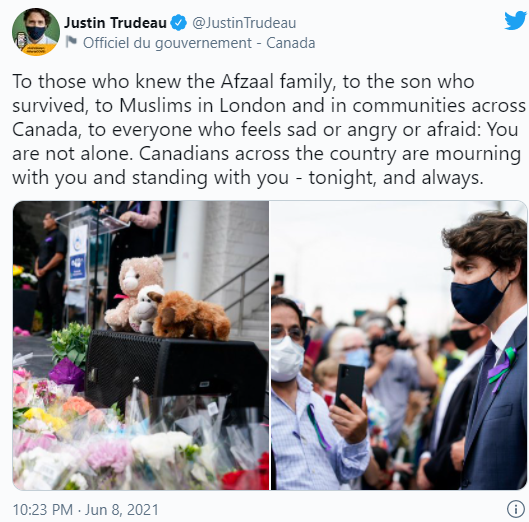Click the tweet text about the Afzaal family
This screenshot has width=529, height=522.
coord(269,130)
